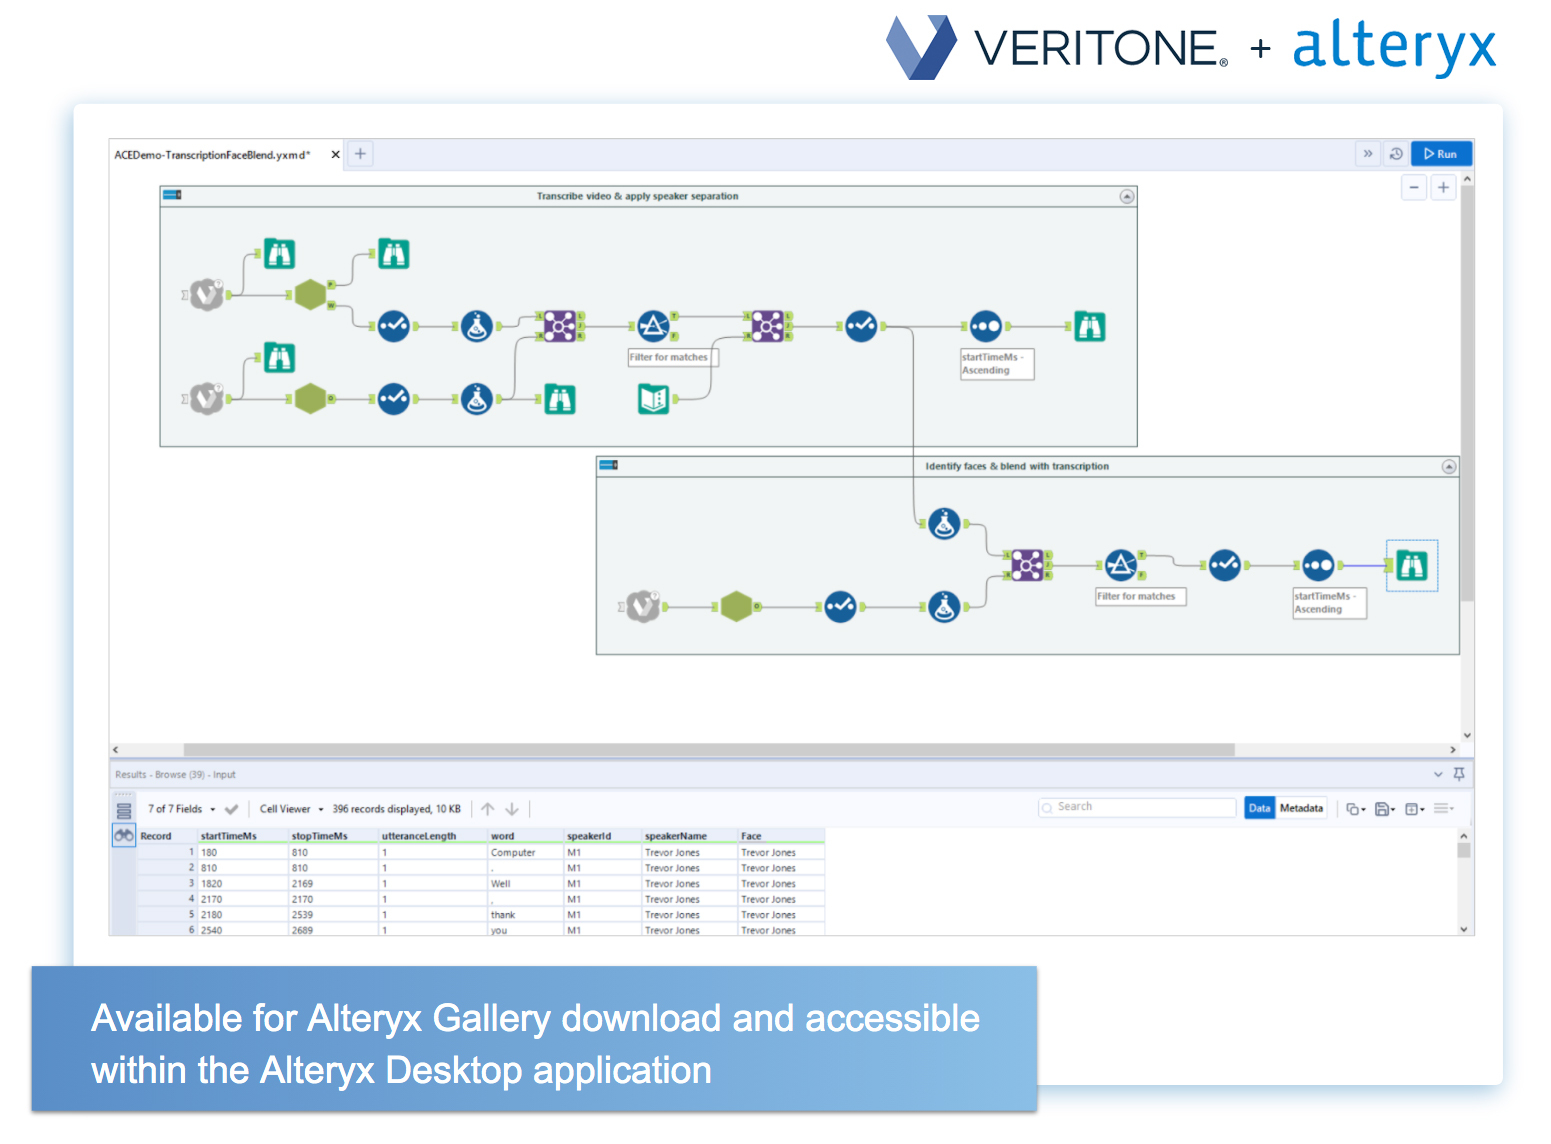Collapse the Identify faces container
Screen dimensions: 1551x1144
[1449, 467]
